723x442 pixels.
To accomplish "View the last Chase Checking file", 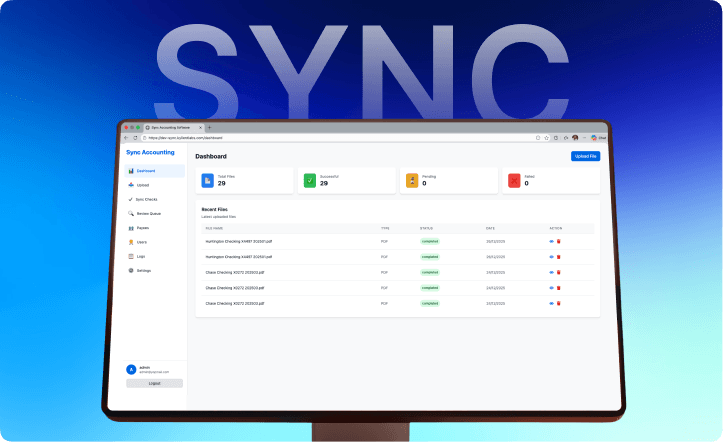I will point(551,304).
